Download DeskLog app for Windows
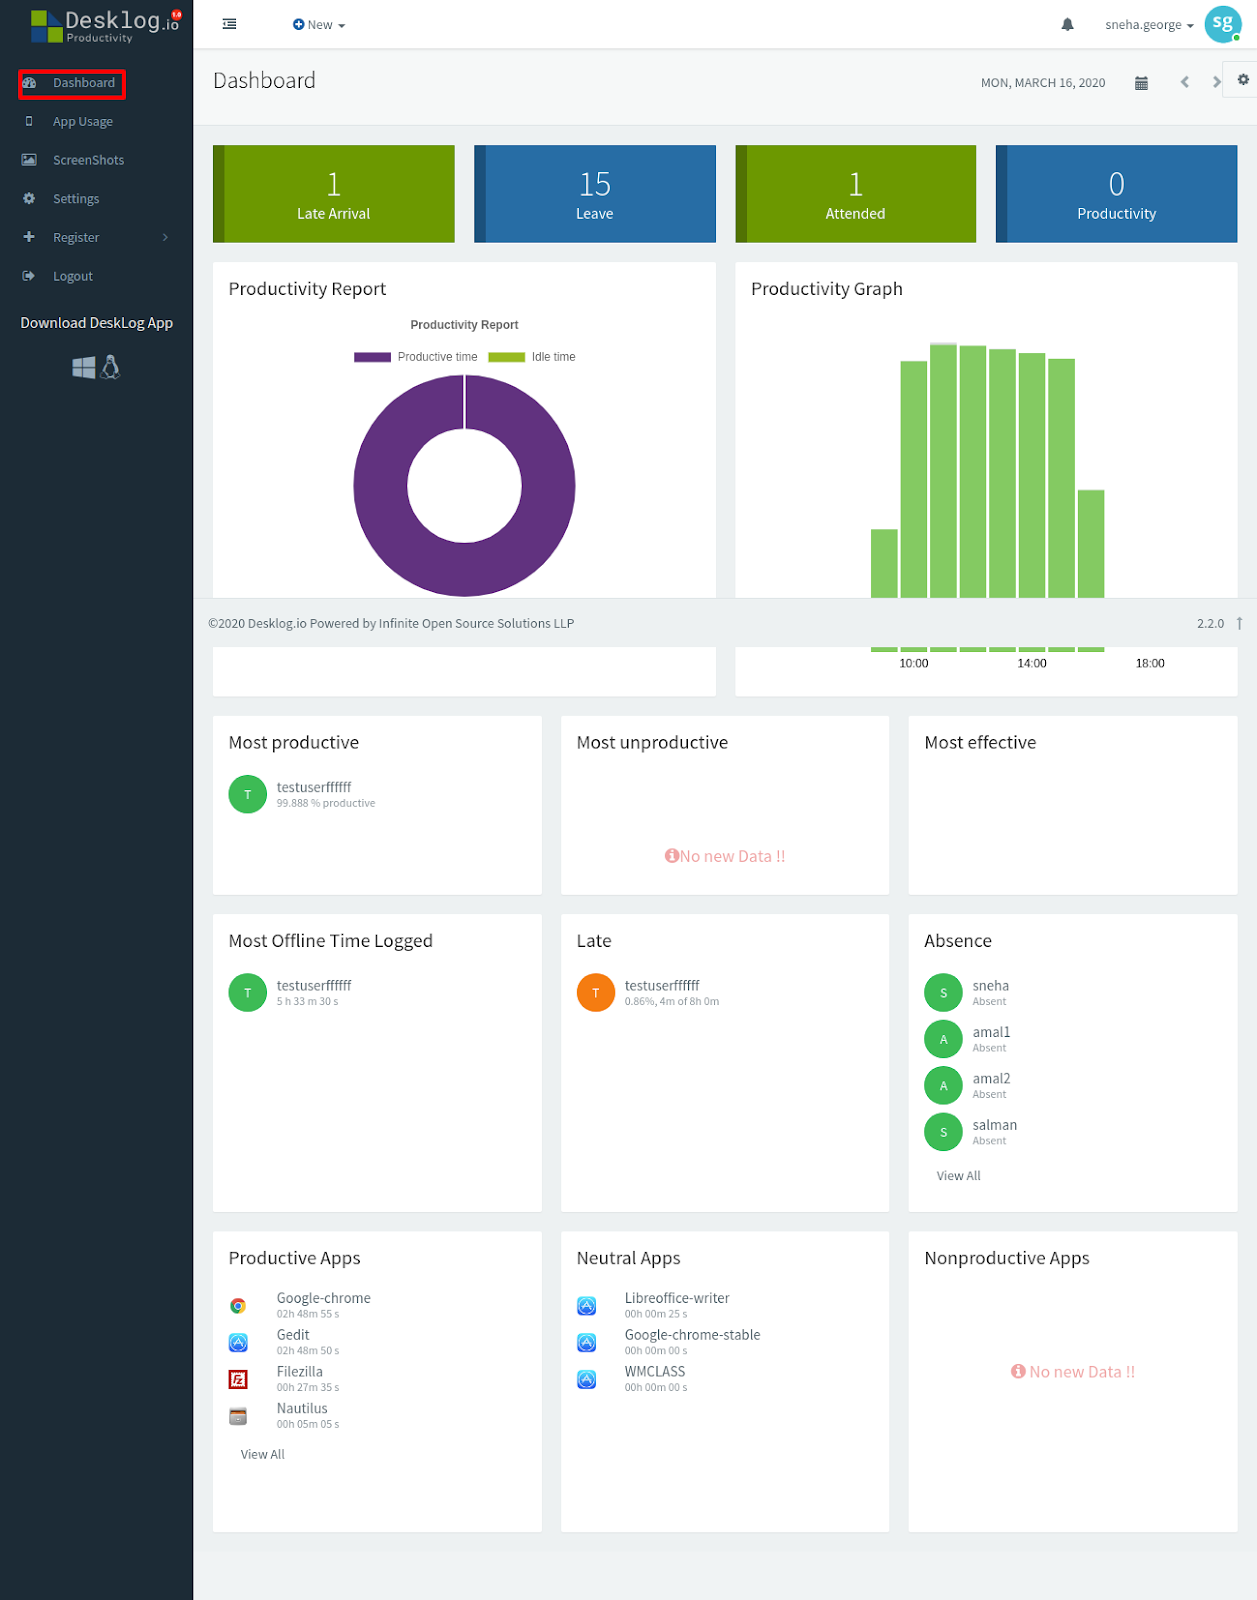This screenshot has height=1600, width=1257. pyautogui.click(x=84, y=368)
